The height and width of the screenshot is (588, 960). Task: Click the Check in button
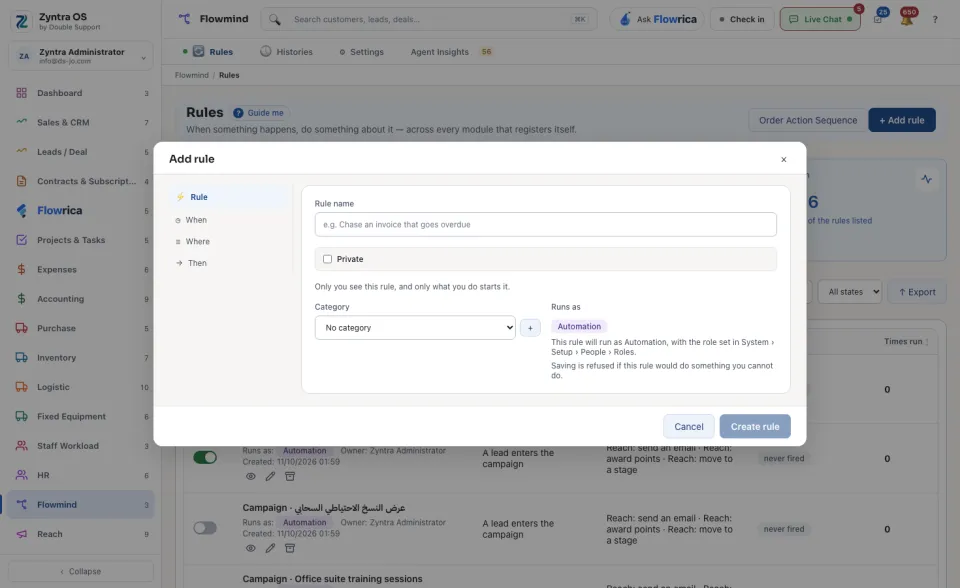tap(742, 20)
